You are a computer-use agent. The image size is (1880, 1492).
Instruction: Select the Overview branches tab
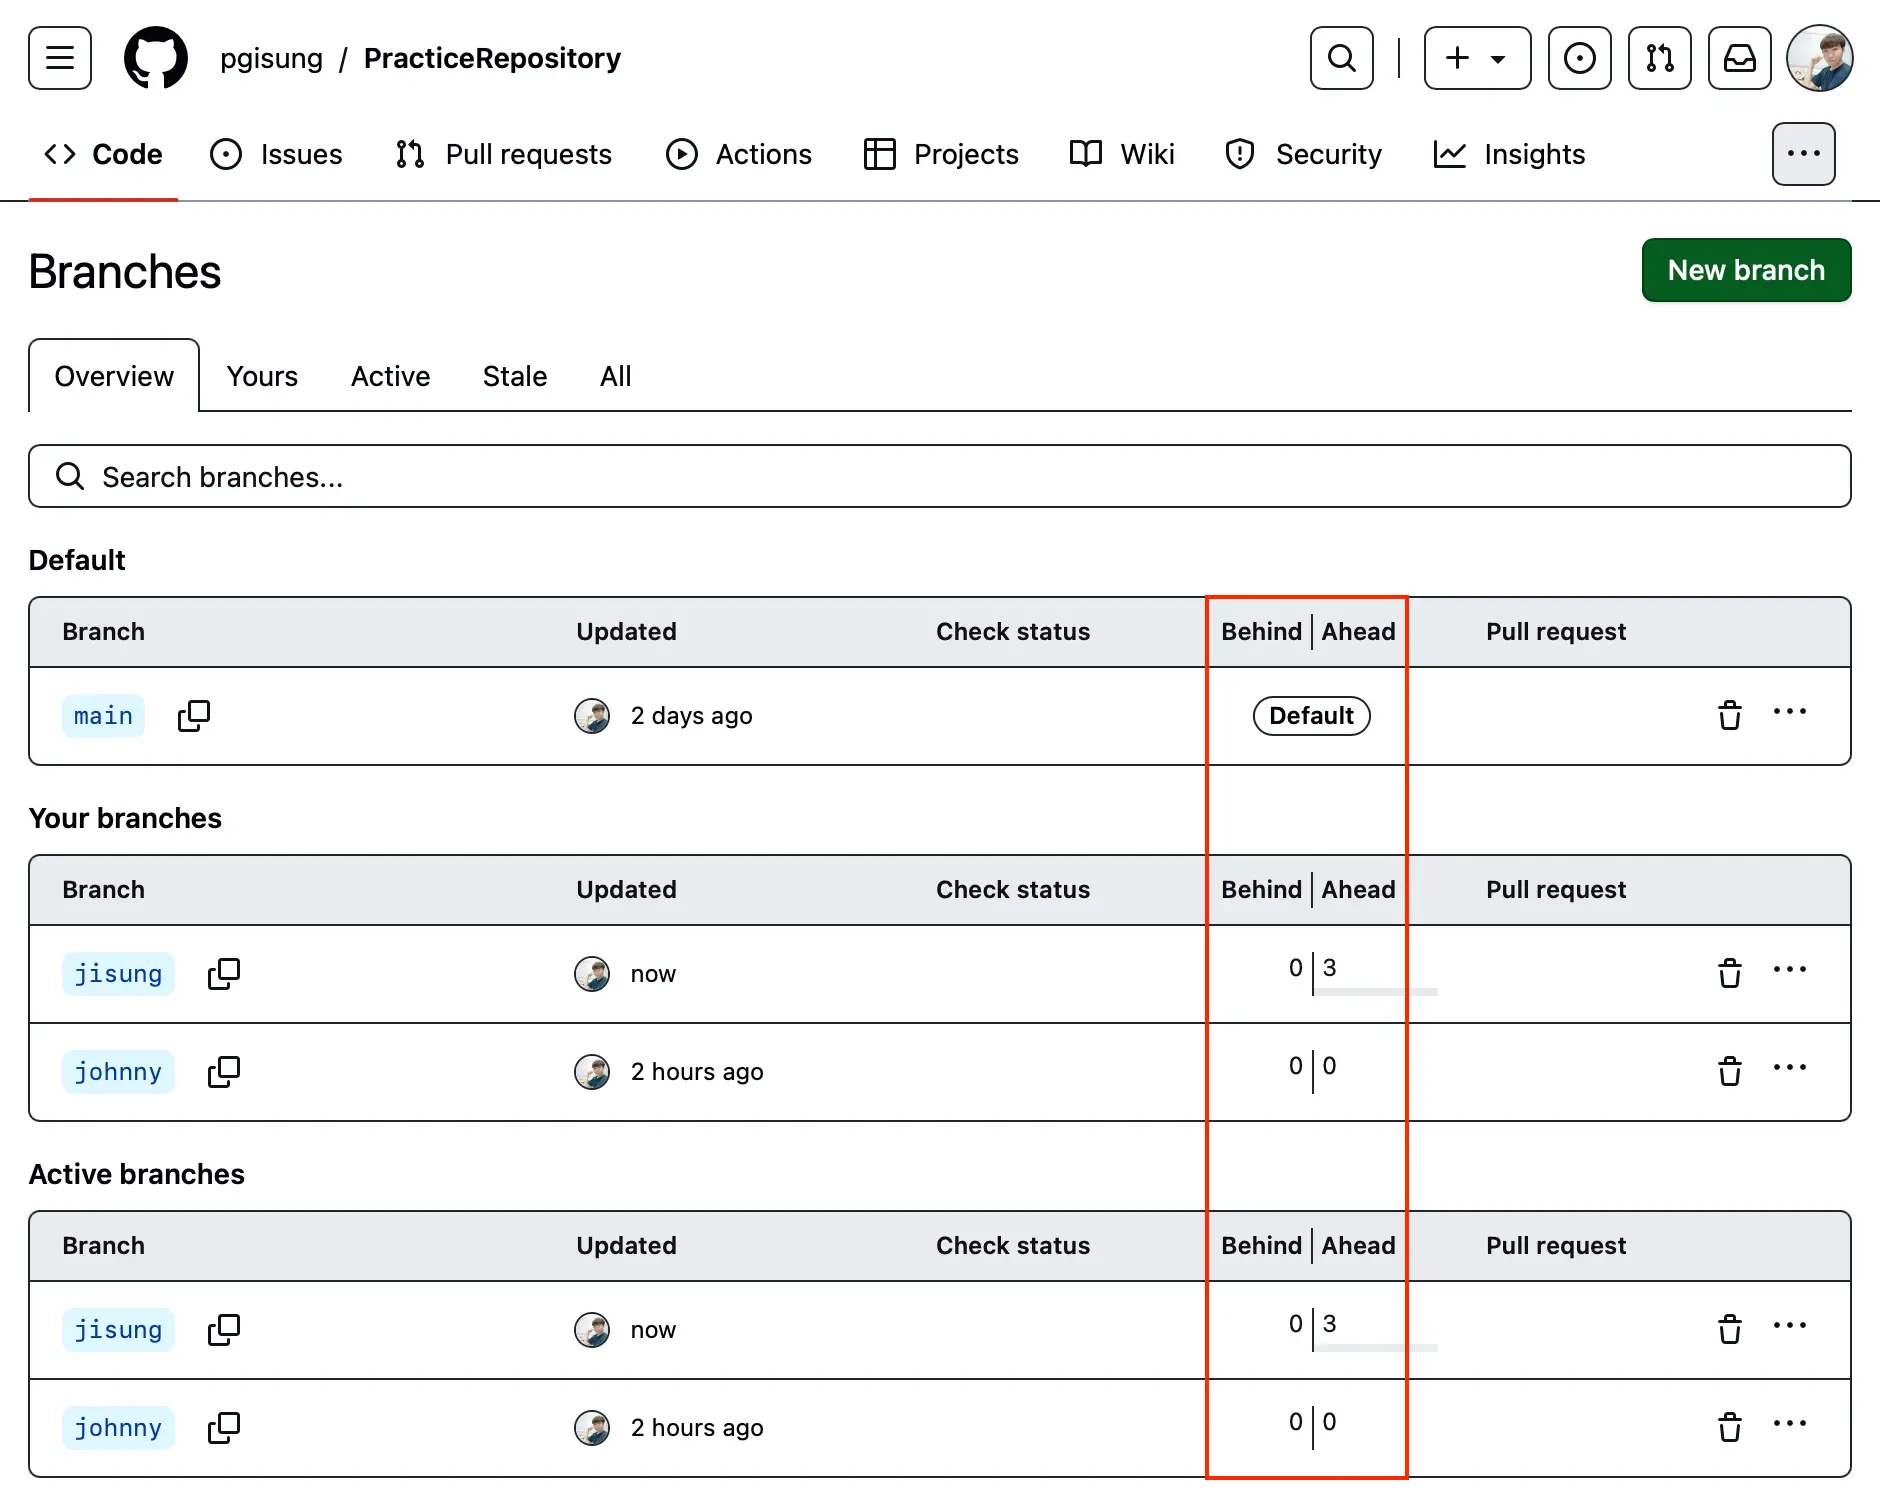coord(114,376)
